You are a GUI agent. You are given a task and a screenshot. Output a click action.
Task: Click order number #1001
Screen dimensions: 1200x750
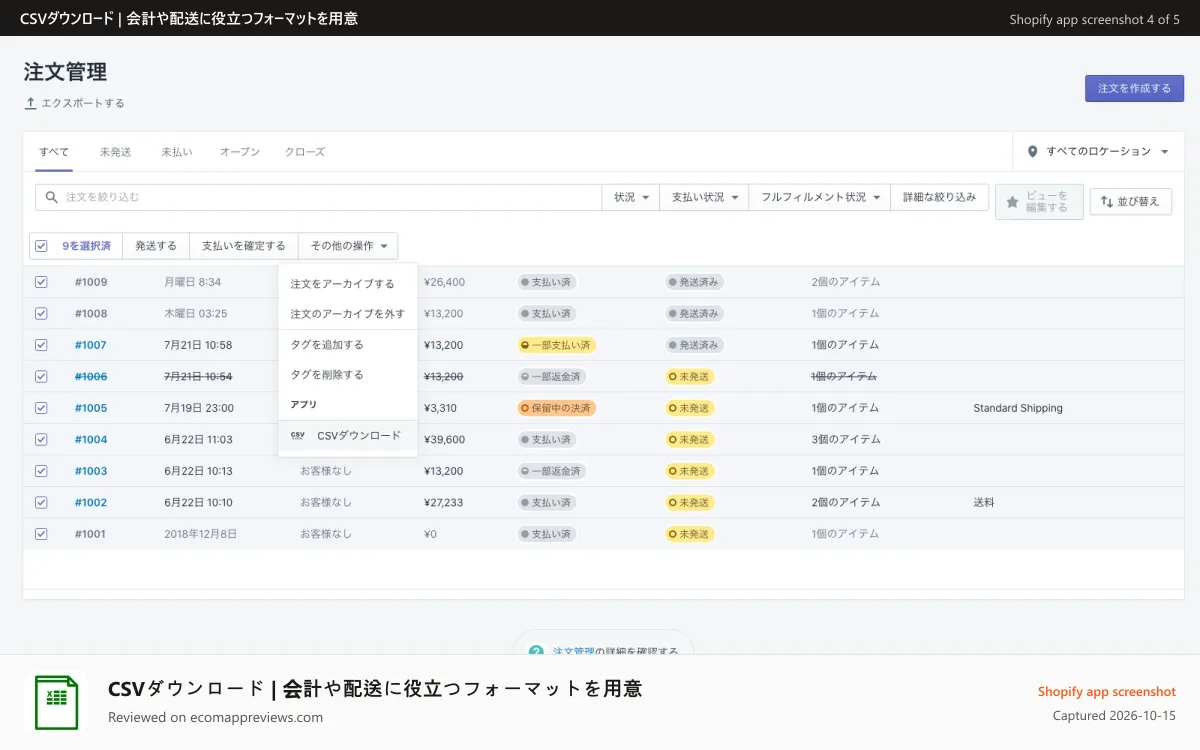point(91,534)
